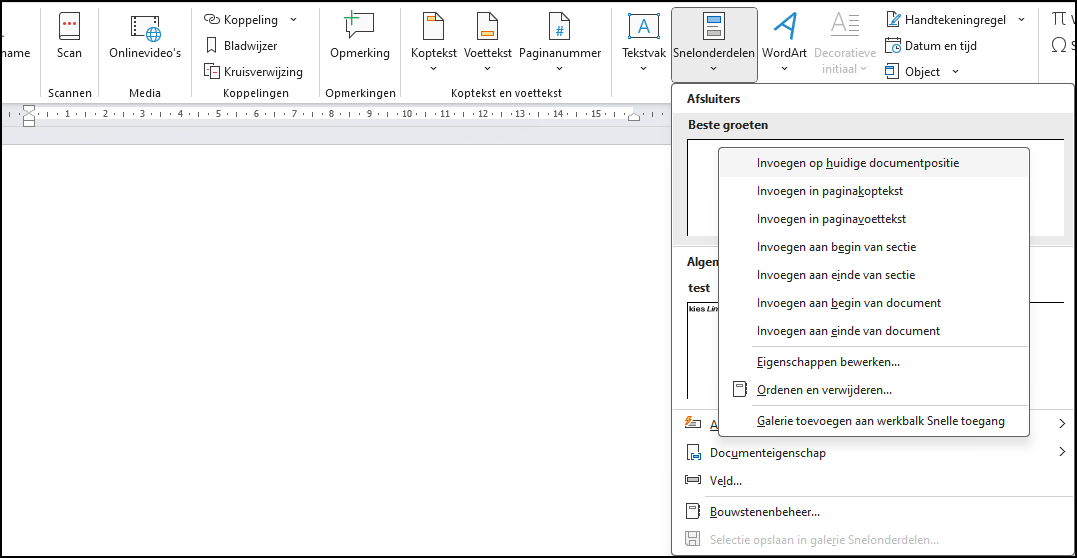Click the Ordenen en verwijderen icon
The image size is (1077, 558).
[738, 390]
